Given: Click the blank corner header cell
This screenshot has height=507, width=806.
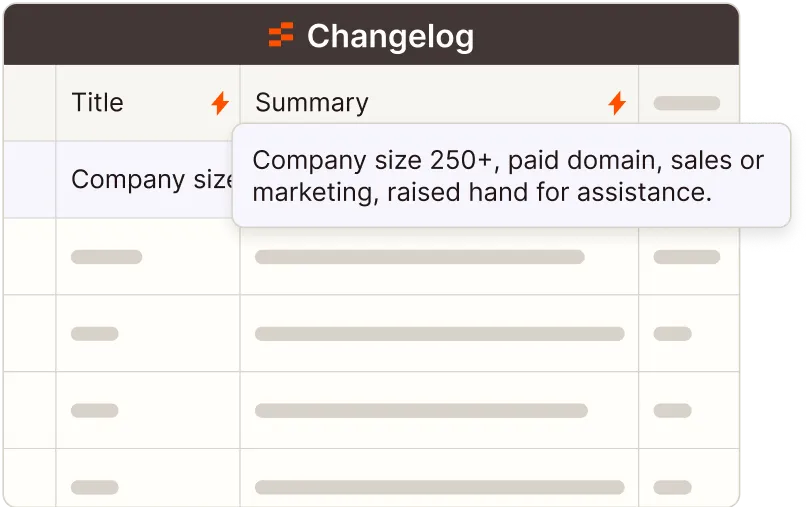Looking at the screenshot, I should pos(30,103).
